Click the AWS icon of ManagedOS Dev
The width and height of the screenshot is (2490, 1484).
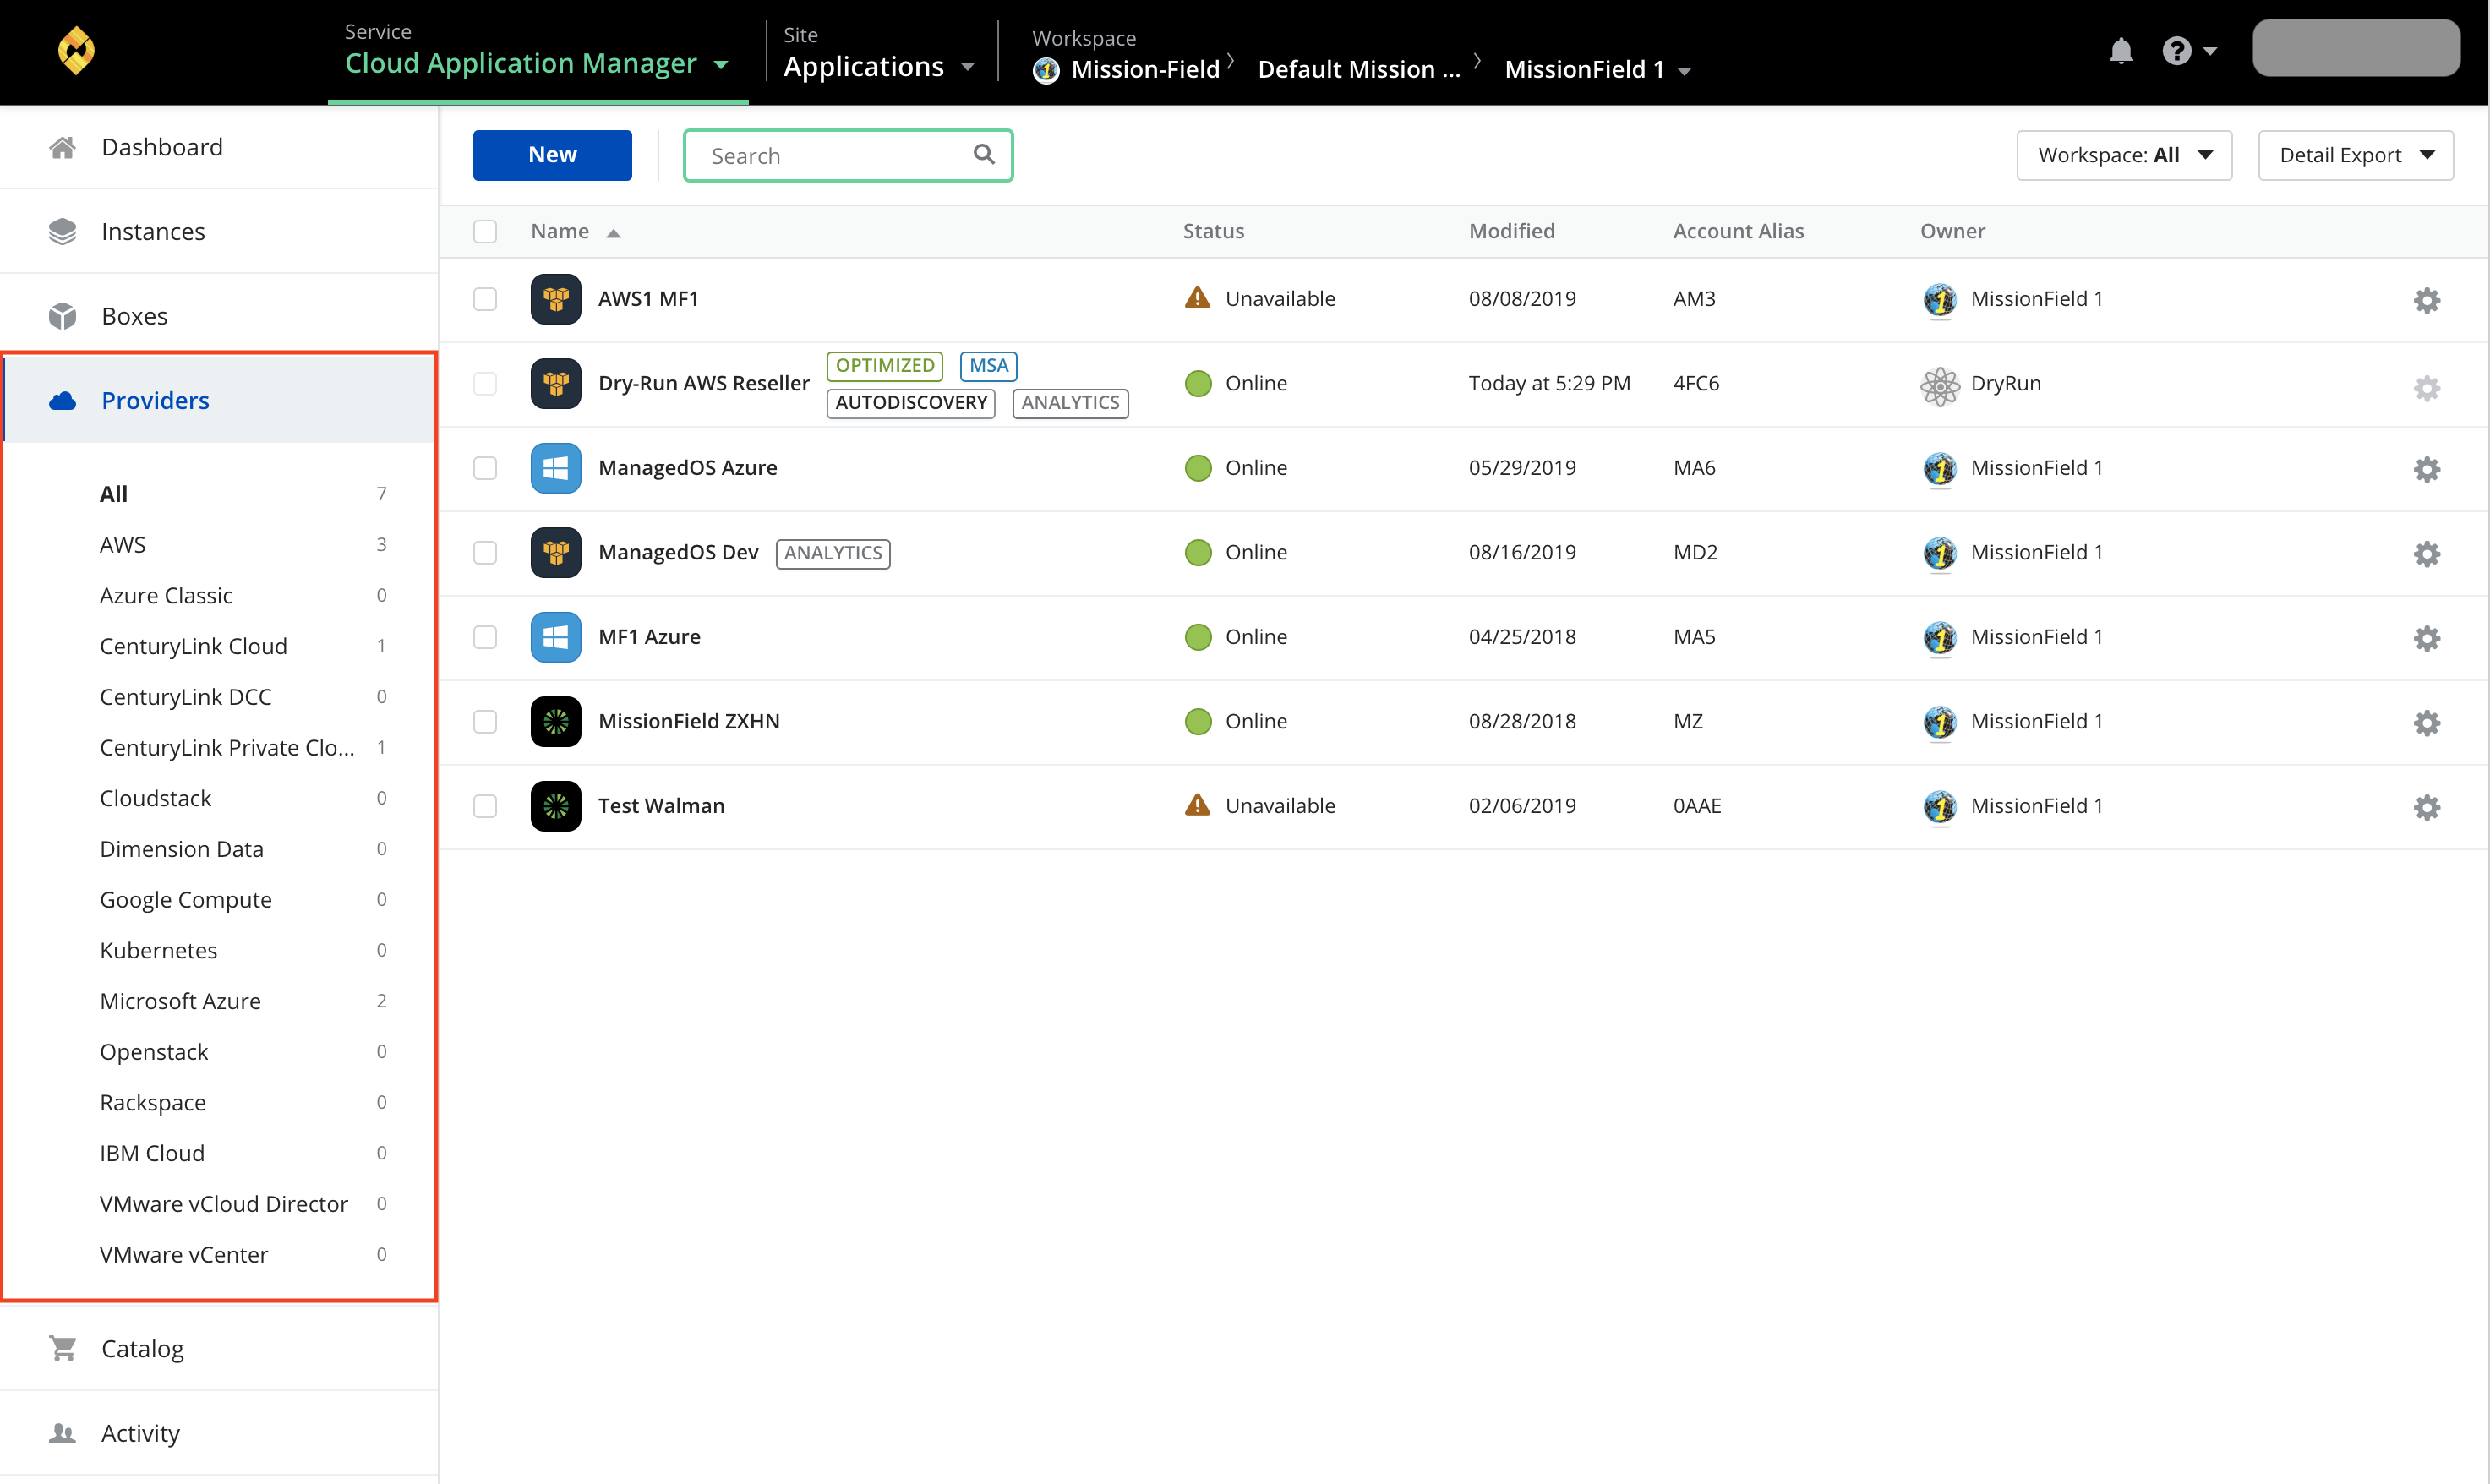coord(556,552)
